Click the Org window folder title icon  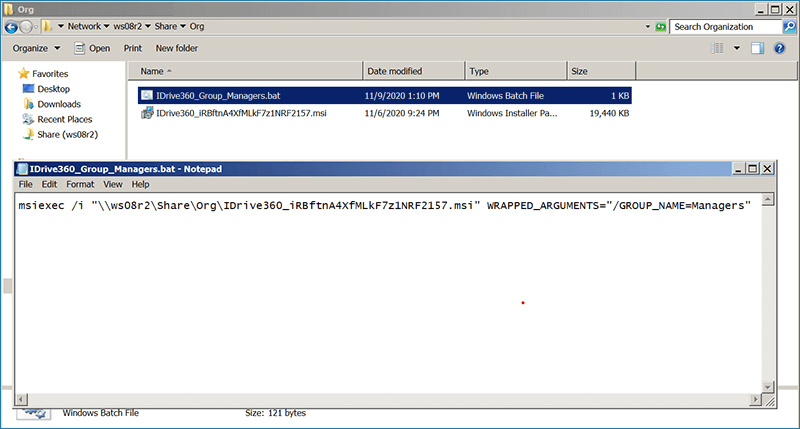coord(9,9)
